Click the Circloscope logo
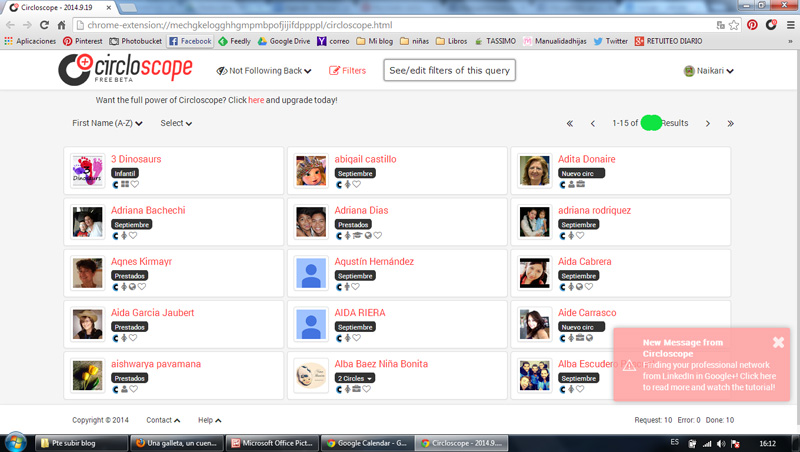The height and width of the screenshot is (452, 800). [x=126, y=70]
